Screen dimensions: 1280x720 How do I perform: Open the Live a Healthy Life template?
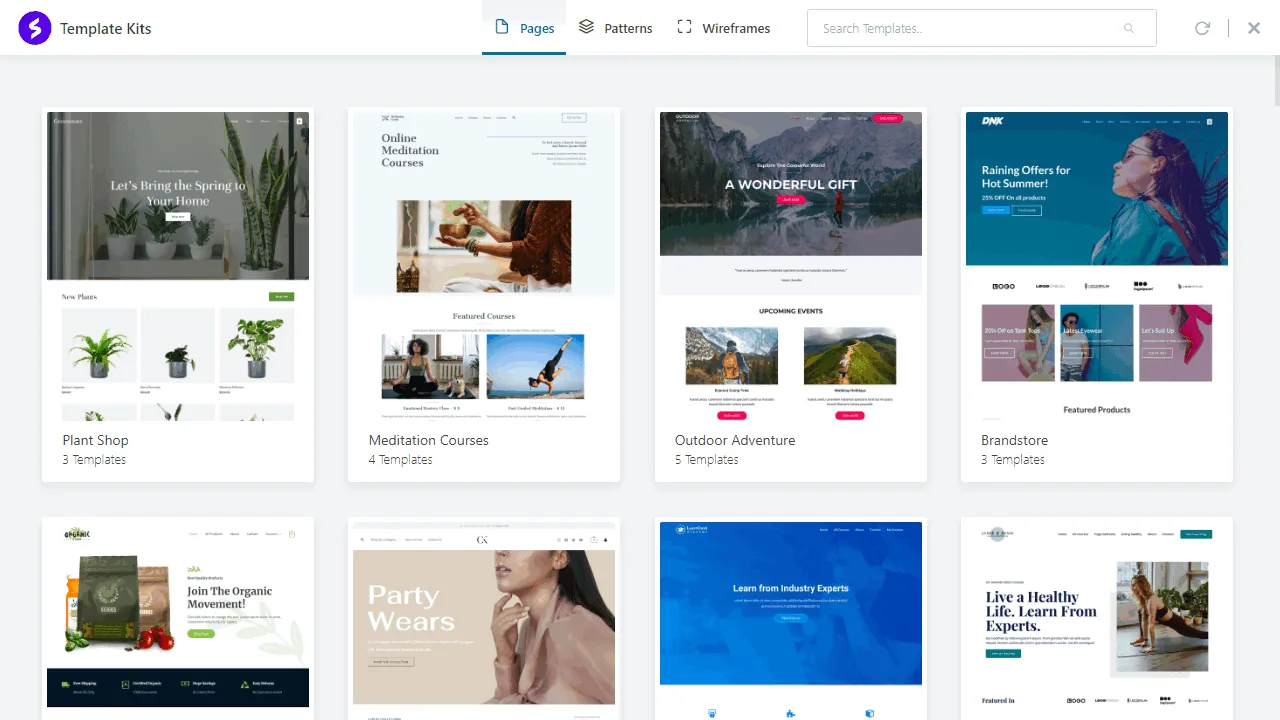coord(1097,620)
